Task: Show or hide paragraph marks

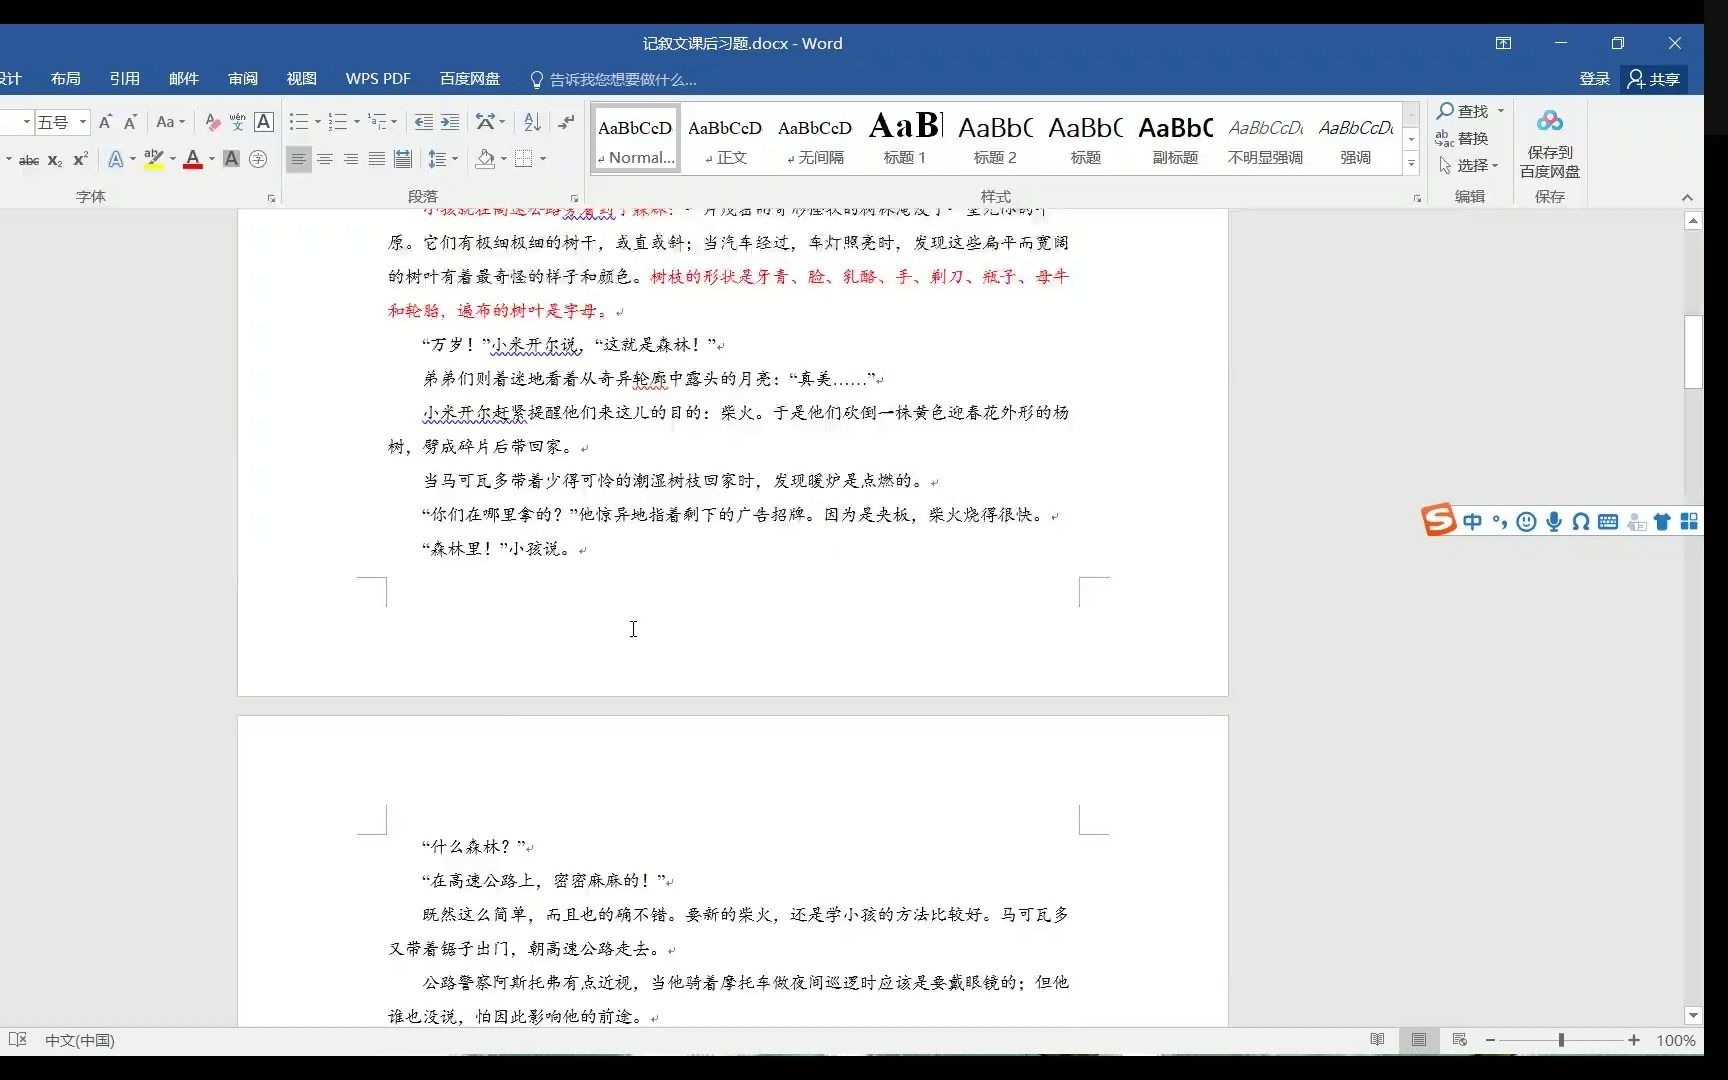Action: click(566, 122)
